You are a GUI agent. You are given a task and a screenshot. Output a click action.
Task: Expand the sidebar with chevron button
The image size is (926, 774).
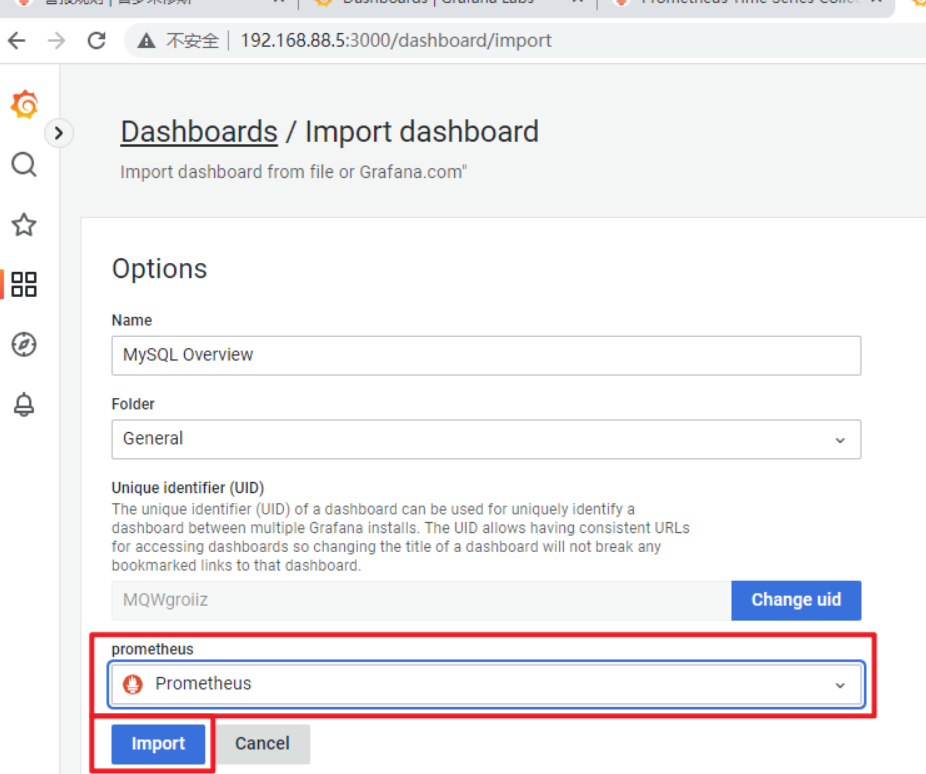tap(58, 133)
